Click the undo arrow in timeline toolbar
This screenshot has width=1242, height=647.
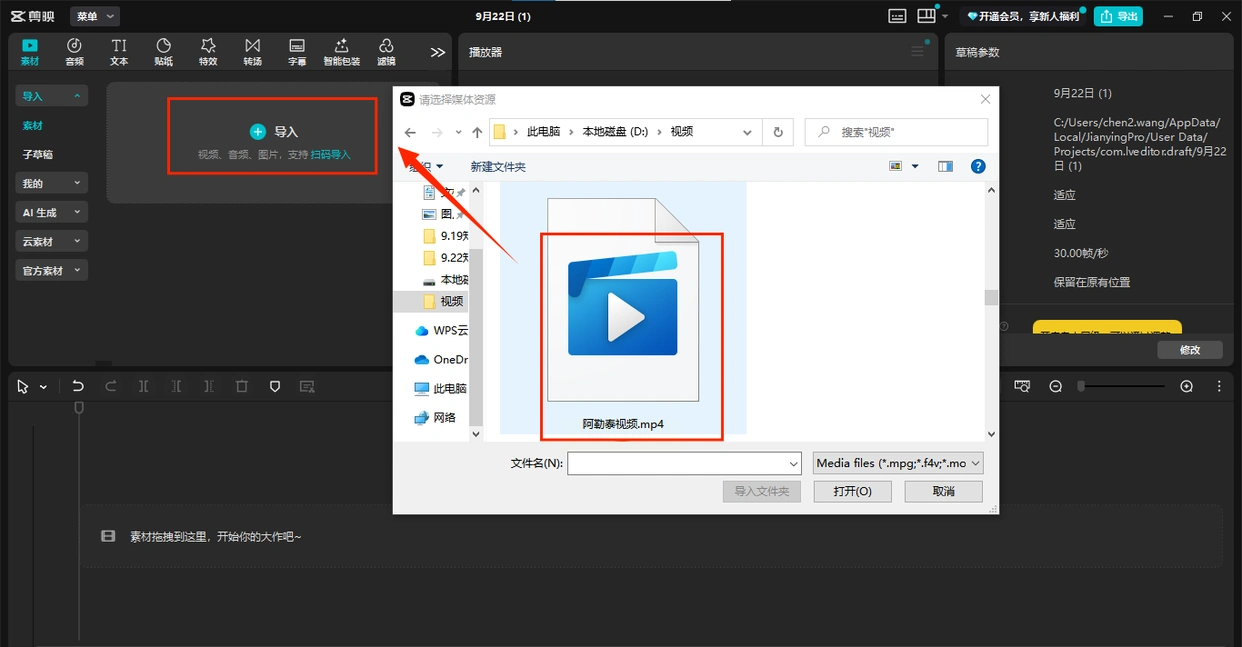[78, 386]
